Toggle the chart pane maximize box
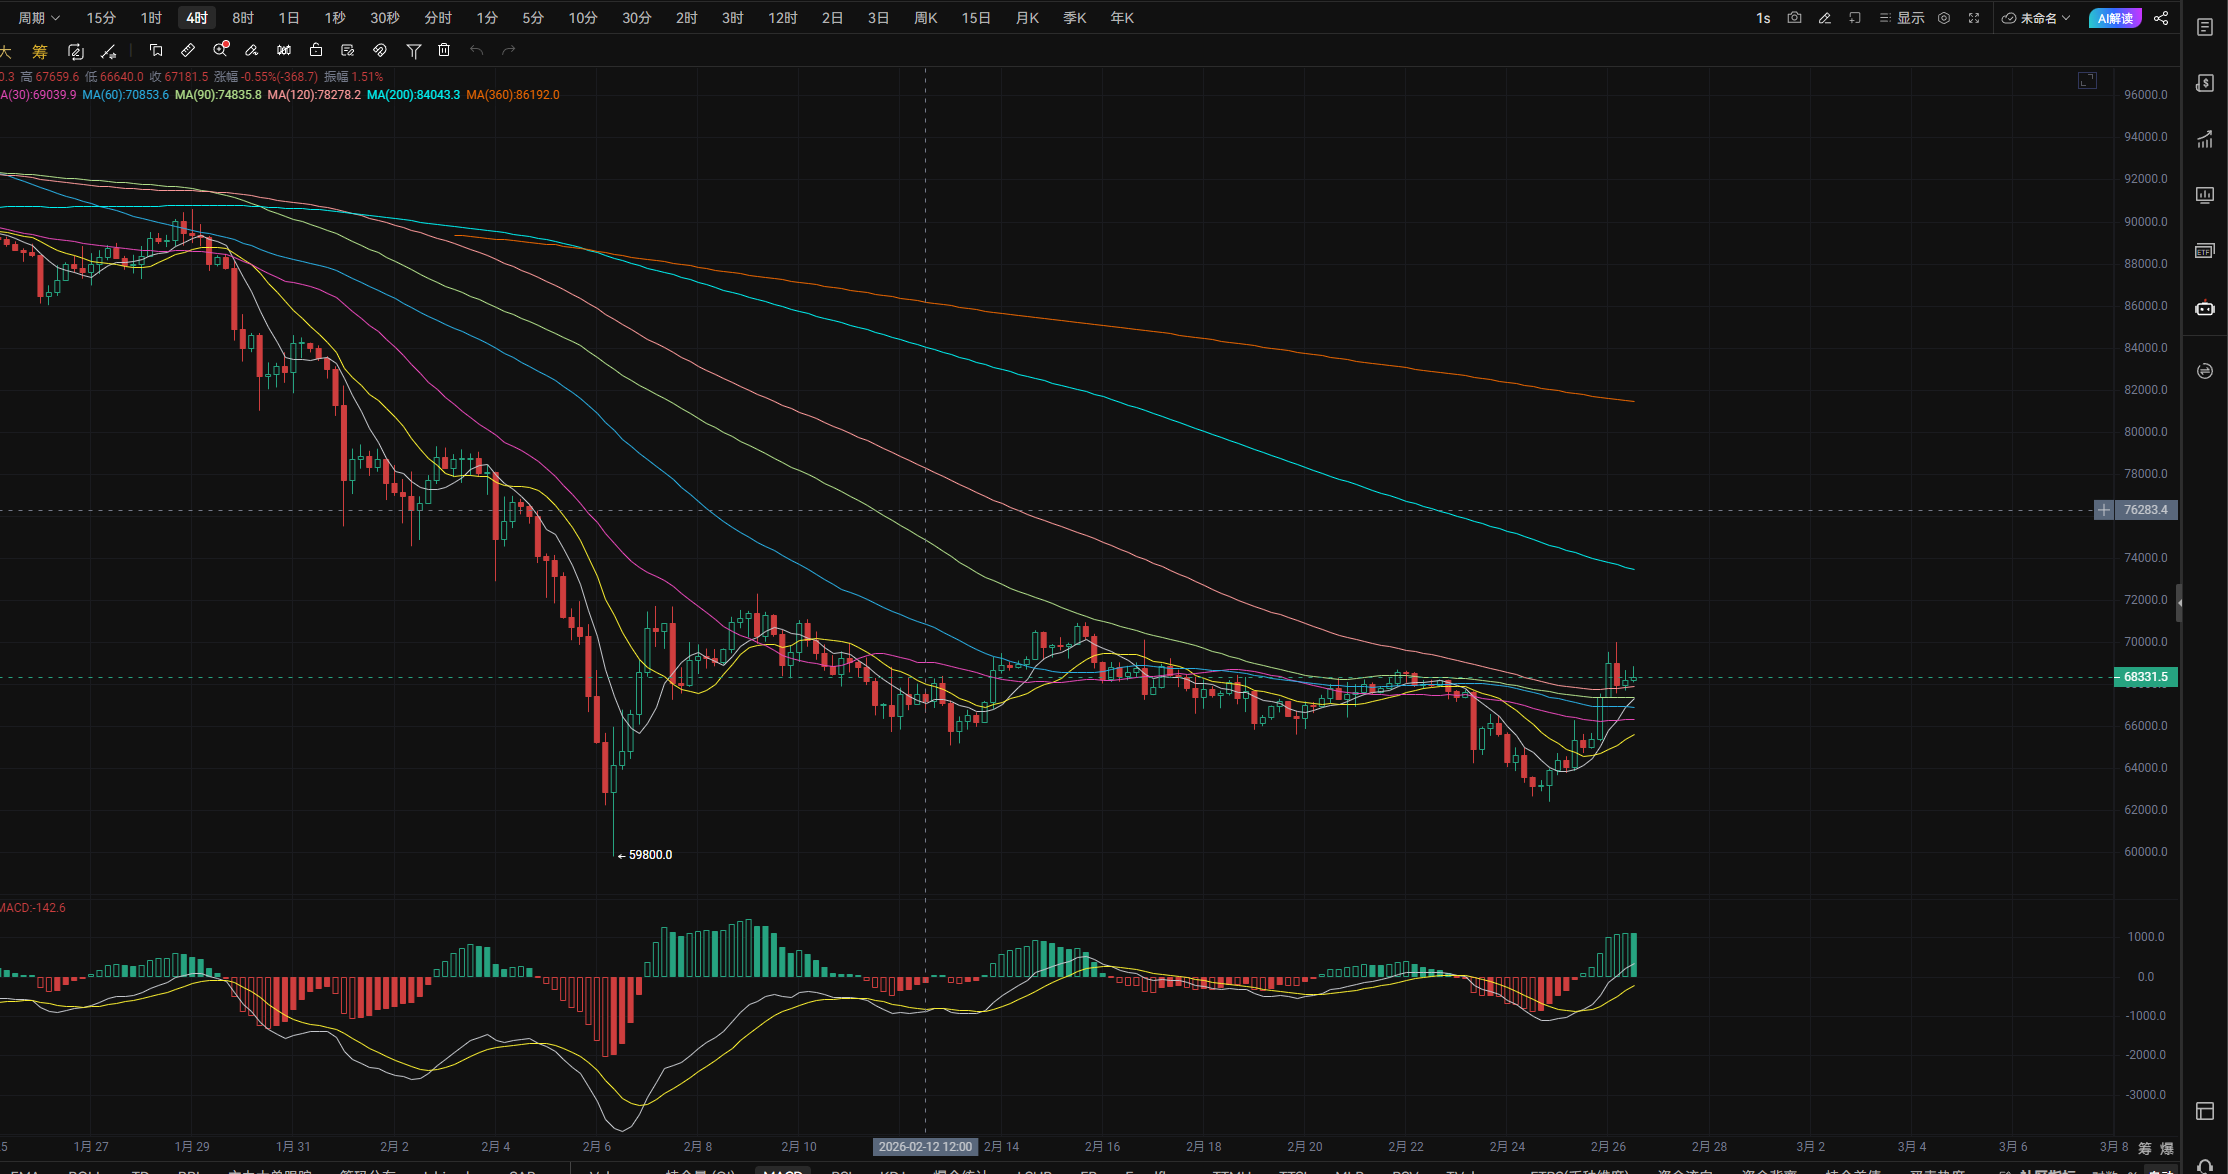 [x=2087, y=81]
